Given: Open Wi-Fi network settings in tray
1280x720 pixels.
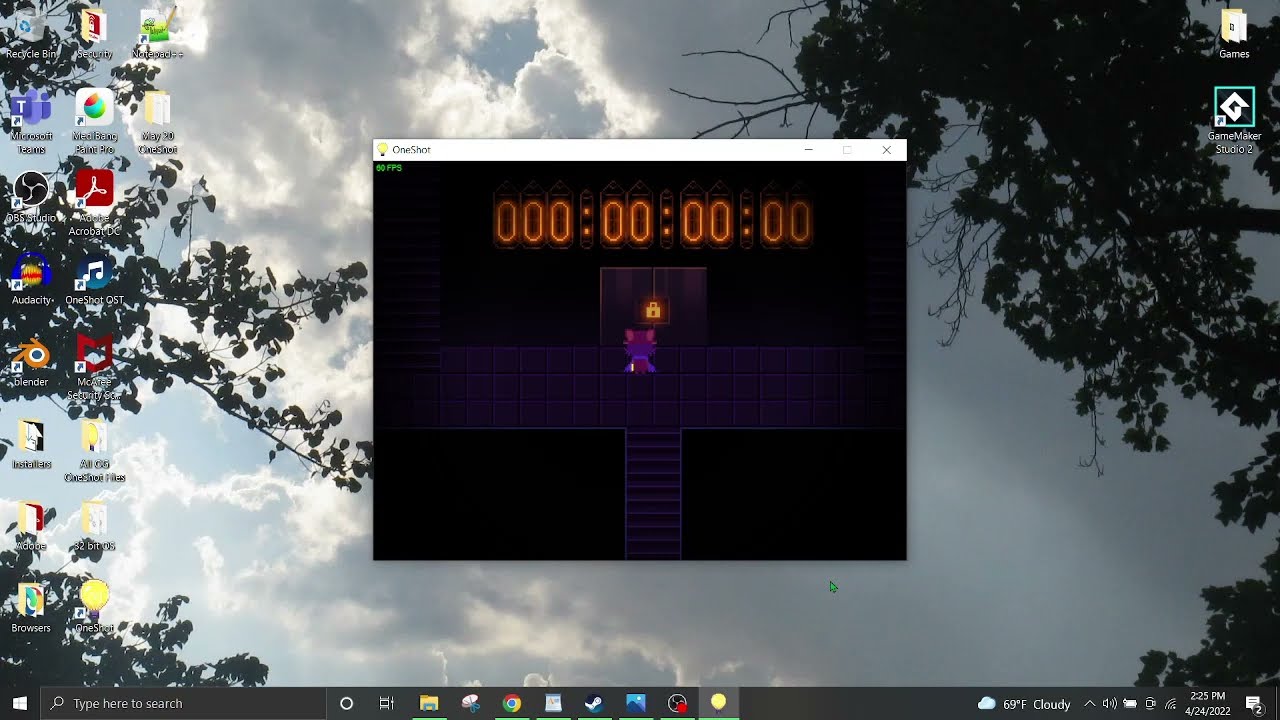Looking at the screenshot, I should (1170, 703).
